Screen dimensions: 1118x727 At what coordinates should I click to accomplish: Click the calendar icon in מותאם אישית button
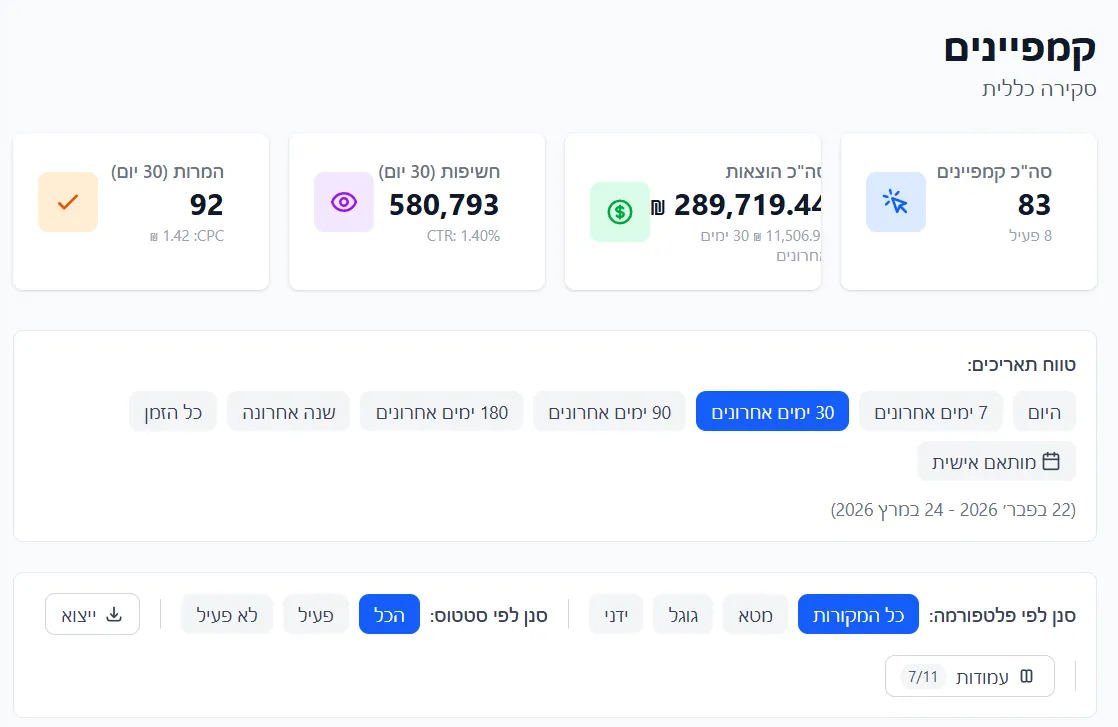coord(1051,461)
